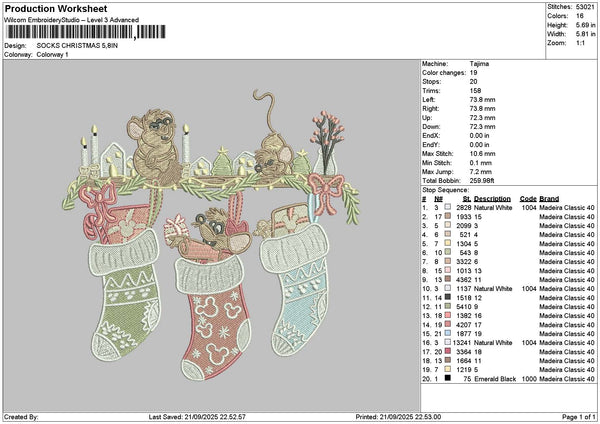Click the design name 'SOCKS CHRISTMAS 5,8IN'
600x424 pixels.
pyautogui.click(x=77, y=46)
